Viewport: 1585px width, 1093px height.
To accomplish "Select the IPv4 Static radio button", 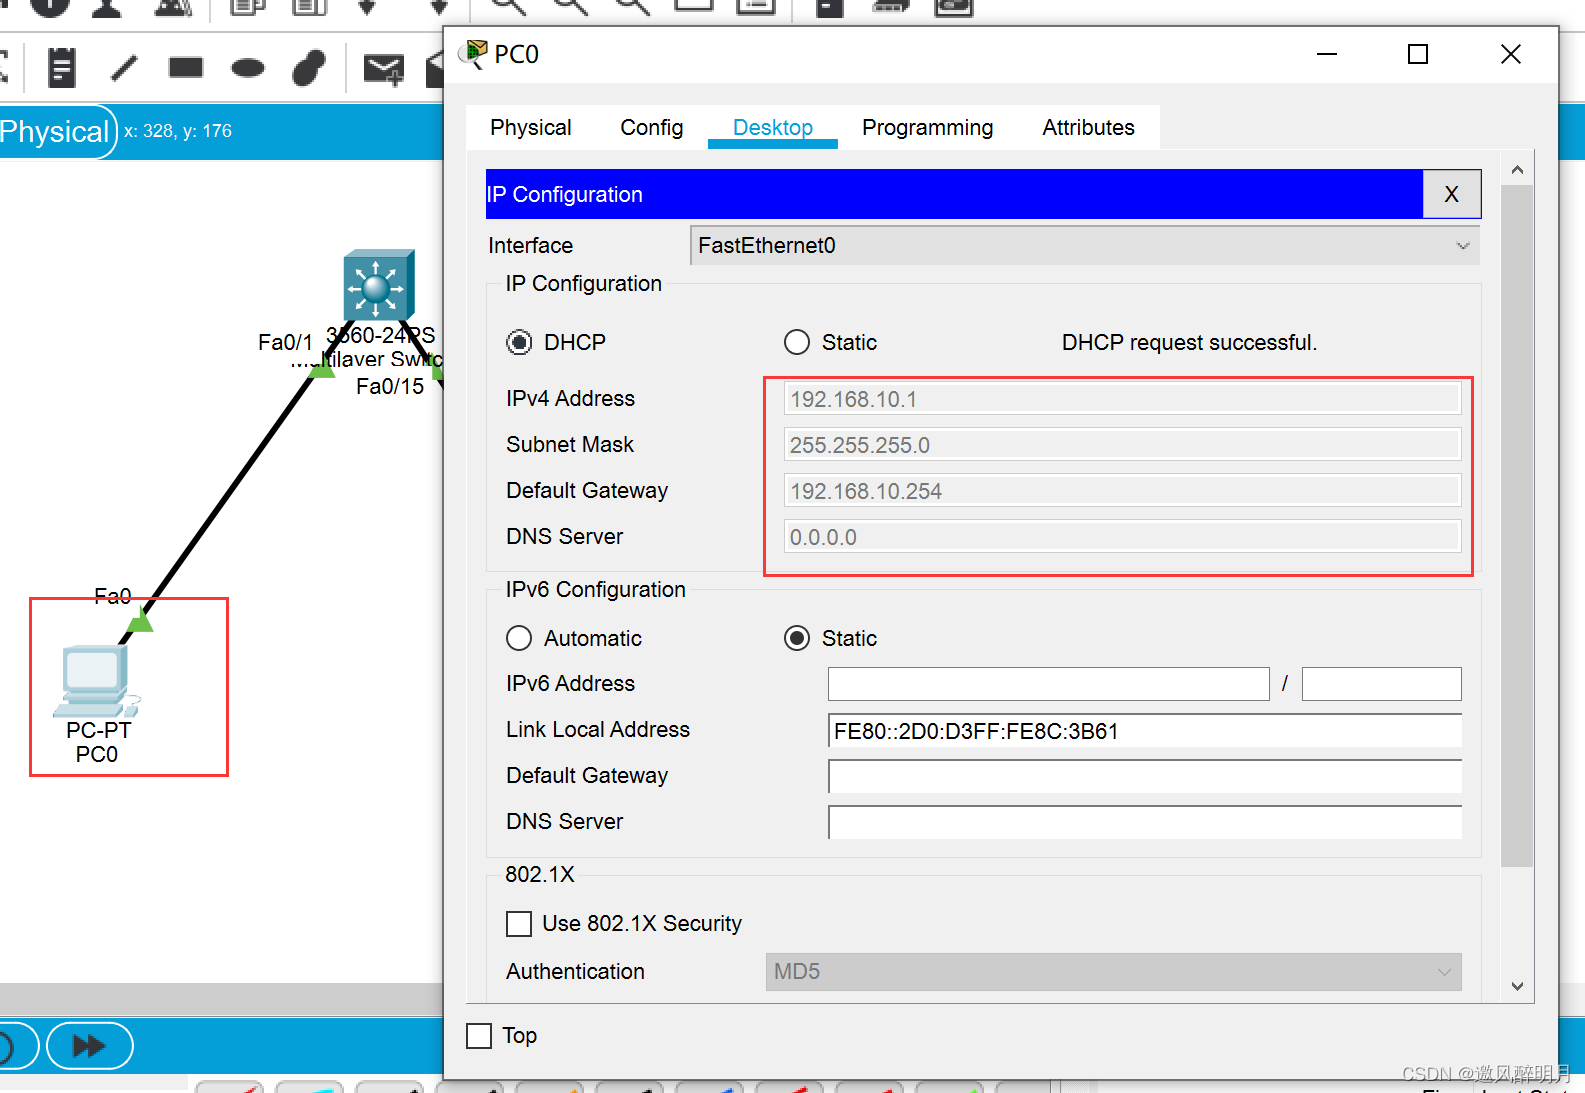I will tap(797, 343).
